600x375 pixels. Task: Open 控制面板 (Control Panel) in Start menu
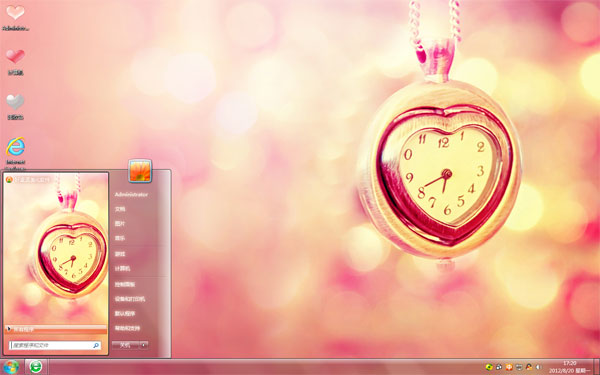(x=125, y=284)
